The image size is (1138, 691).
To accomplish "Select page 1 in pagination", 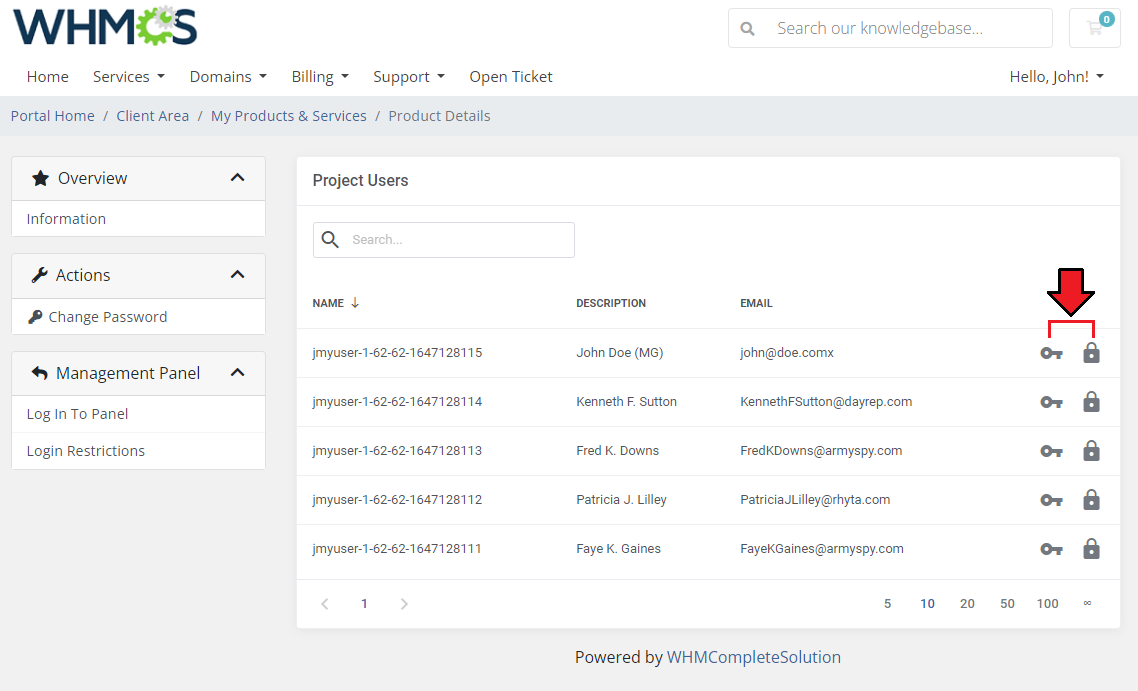I will click(x=364, y=604).
